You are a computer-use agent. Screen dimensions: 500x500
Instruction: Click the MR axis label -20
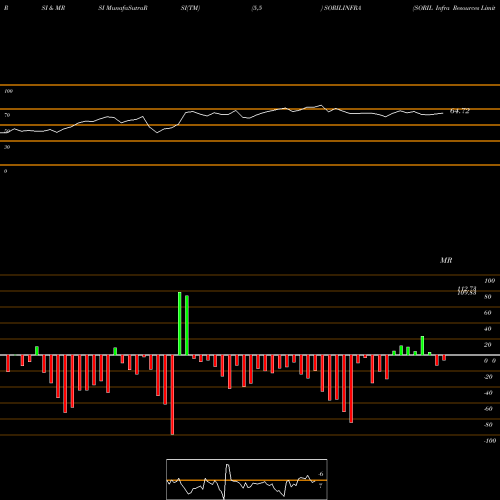point(488,377)
